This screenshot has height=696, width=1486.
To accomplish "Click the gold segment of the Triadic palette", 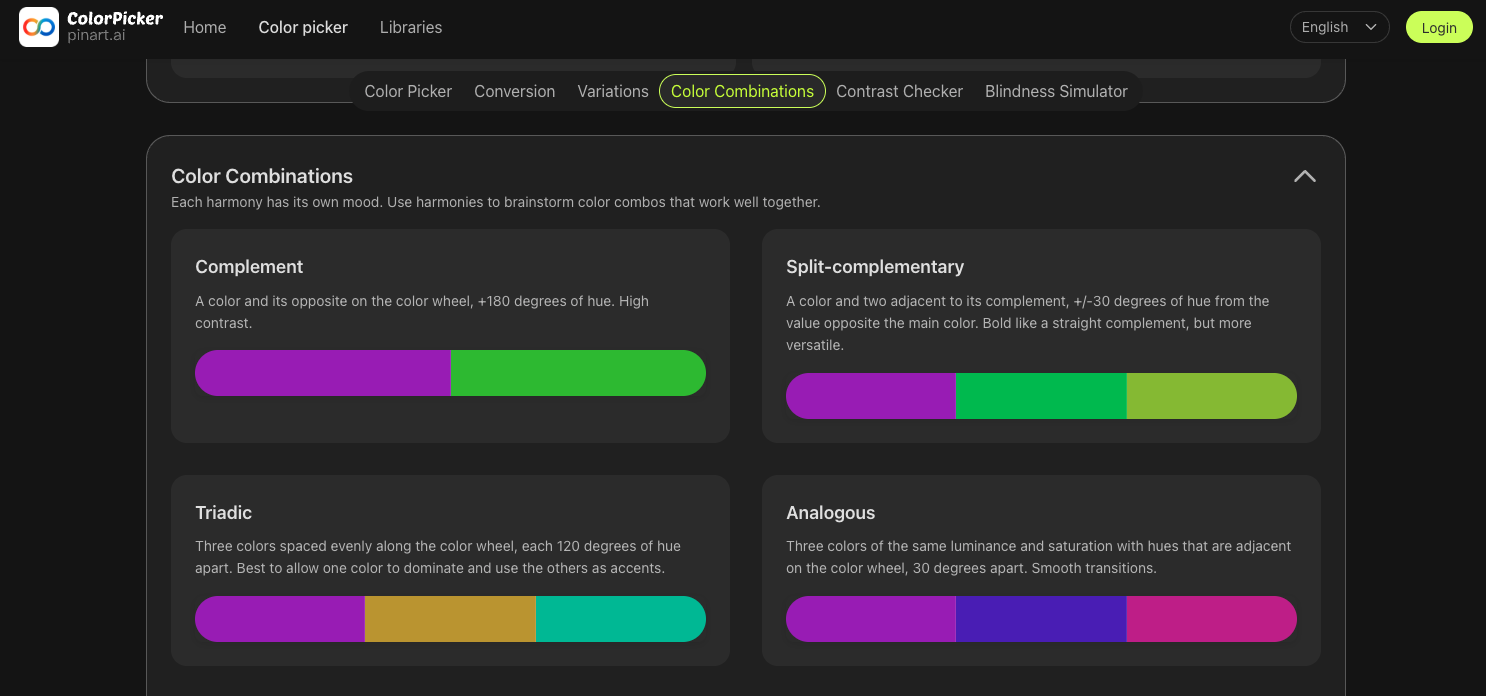I will point(450,619).
